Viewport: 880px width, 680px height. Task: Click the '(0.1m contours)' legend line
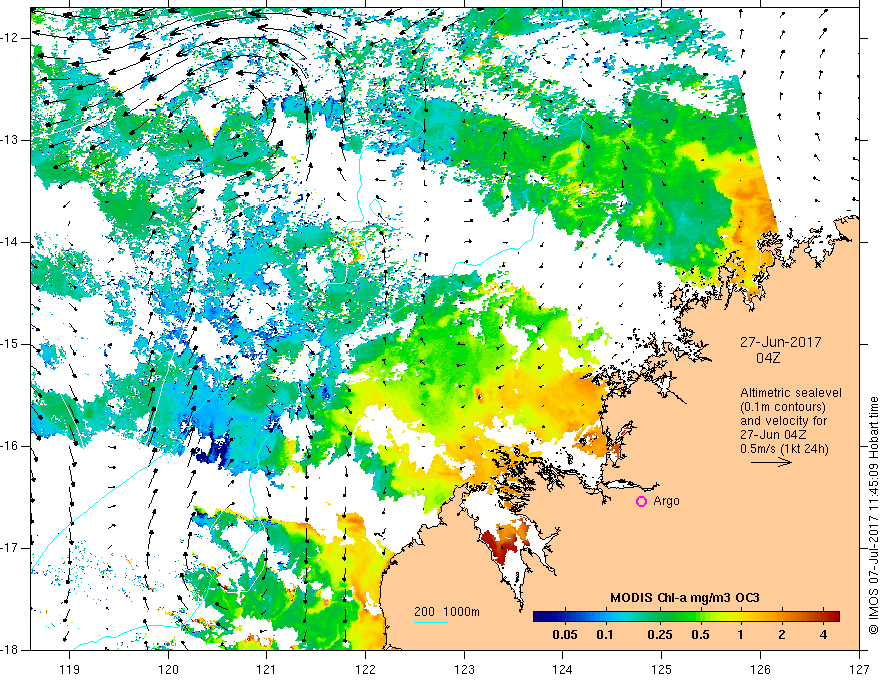(783, 407)
